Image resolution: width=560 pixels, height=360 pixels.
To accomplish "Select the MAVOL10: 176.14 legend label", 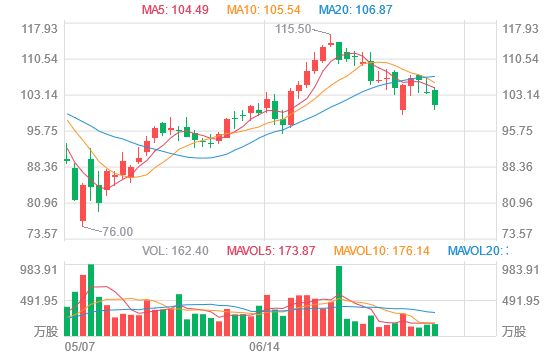I will pyautogui.click(x=381, y=251).
